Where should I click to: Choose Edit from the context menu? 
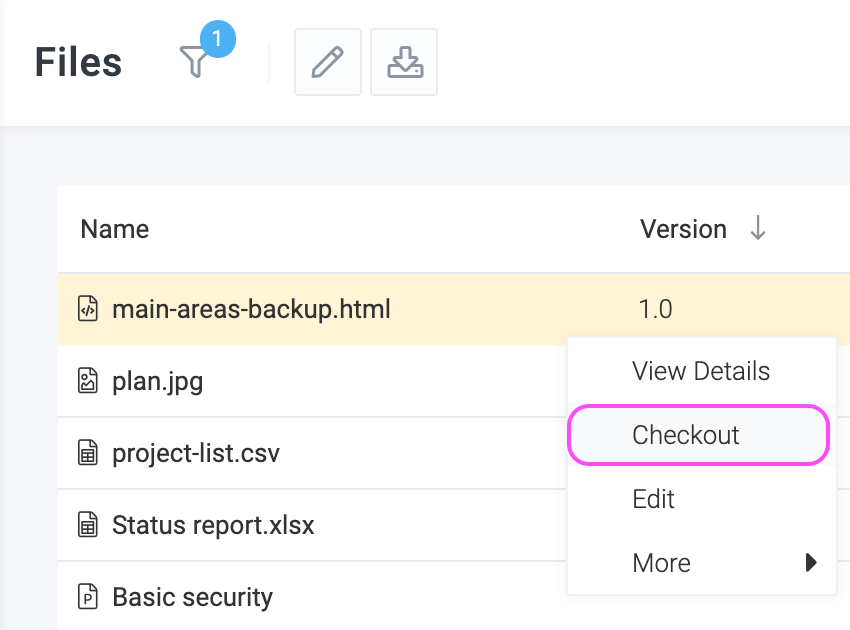pos(701,499)
